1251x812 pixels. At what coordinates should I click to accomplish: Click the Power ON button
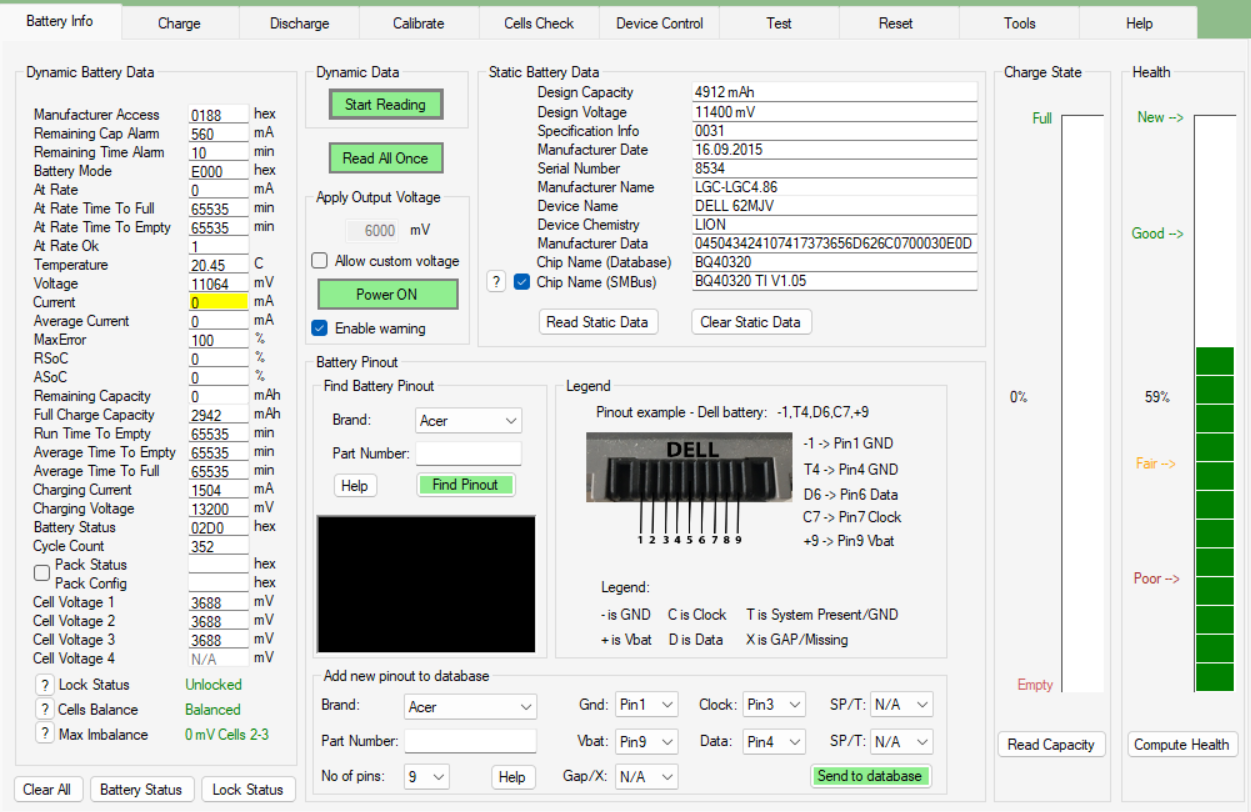[x=387, y=294]
